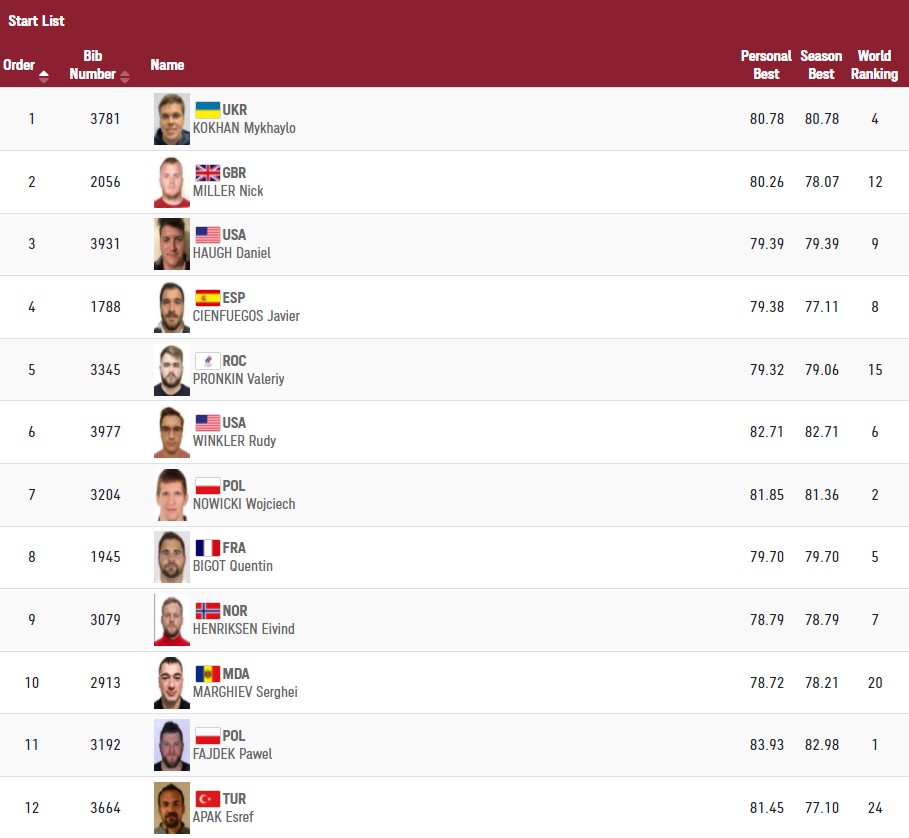
Task: Click NOWICKI Wojciech's photo thumbnail
Action: point(172,495)
